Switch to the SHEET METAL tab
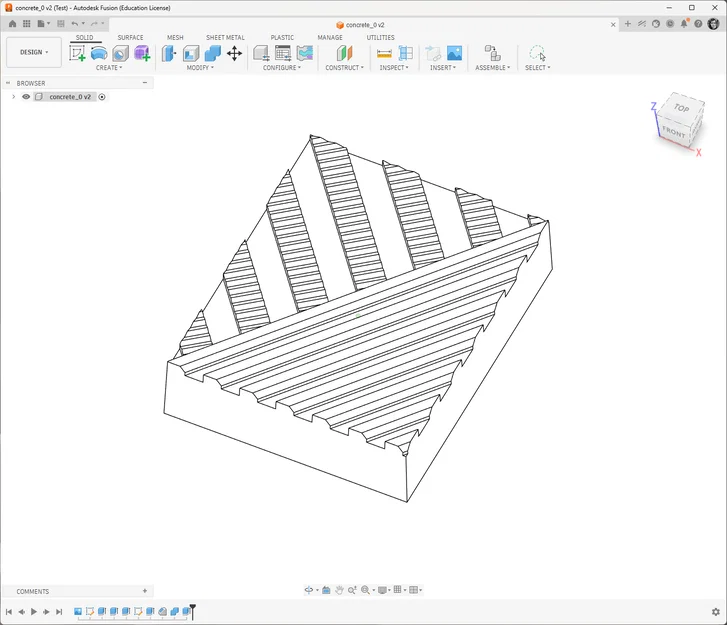This screenshot has height=625, width=727. pyautogui.click(x=225, y=38)
